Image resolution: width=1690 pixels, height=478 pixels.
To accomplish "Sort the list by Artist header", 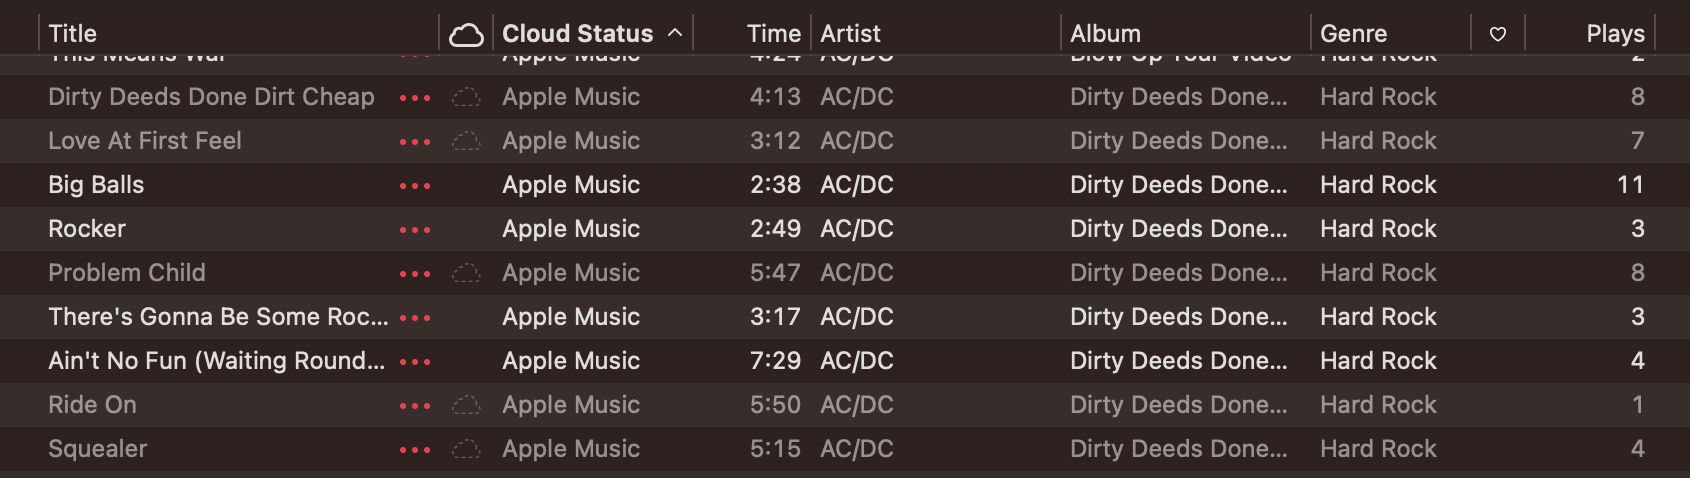I will (x=850, y=34).
